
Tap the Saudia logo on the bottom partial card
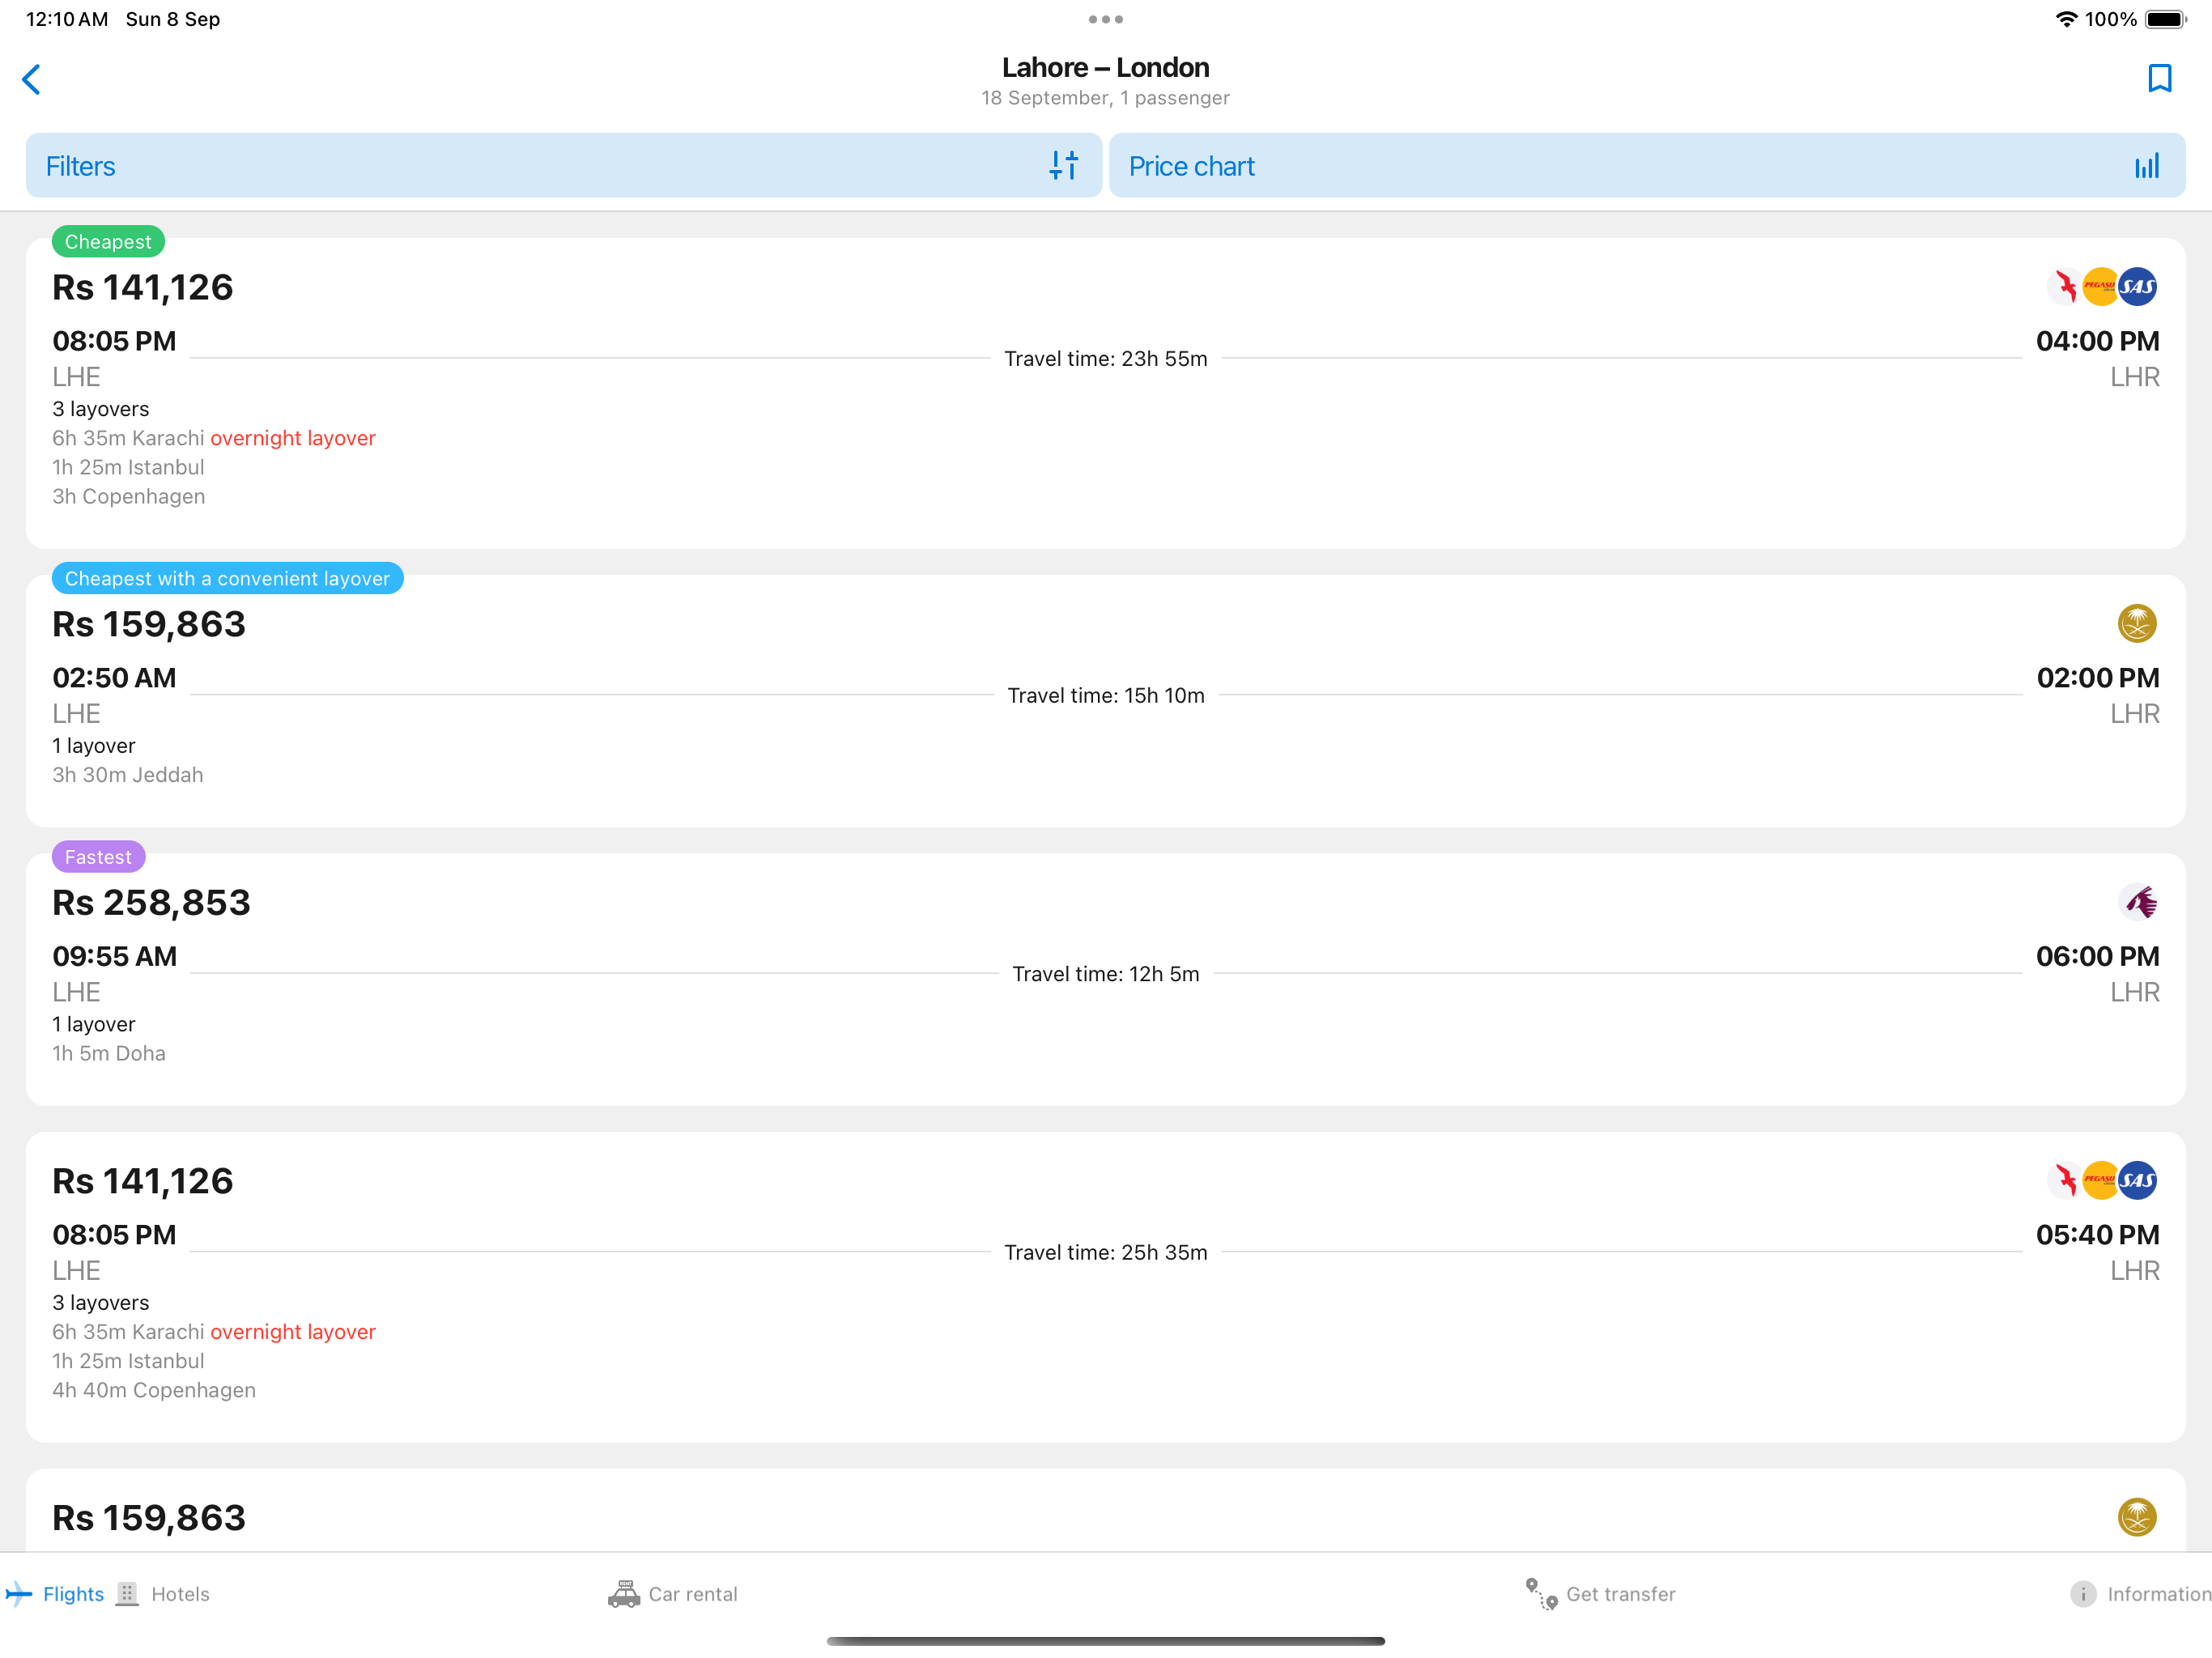pyautogui.click(x=2138, y=1517)
